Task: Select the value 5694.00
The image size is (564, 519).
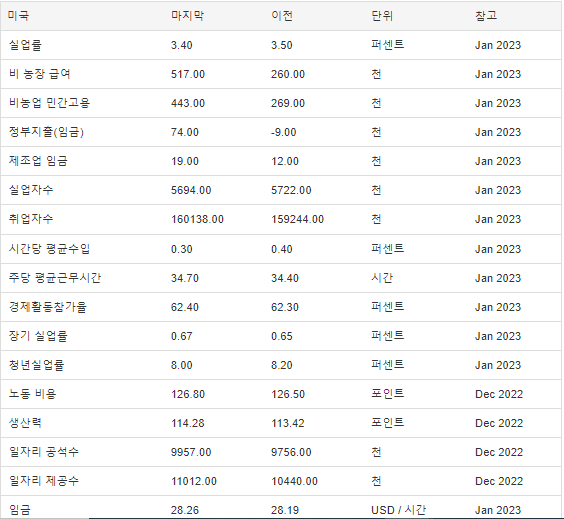Action: (191, 190)
